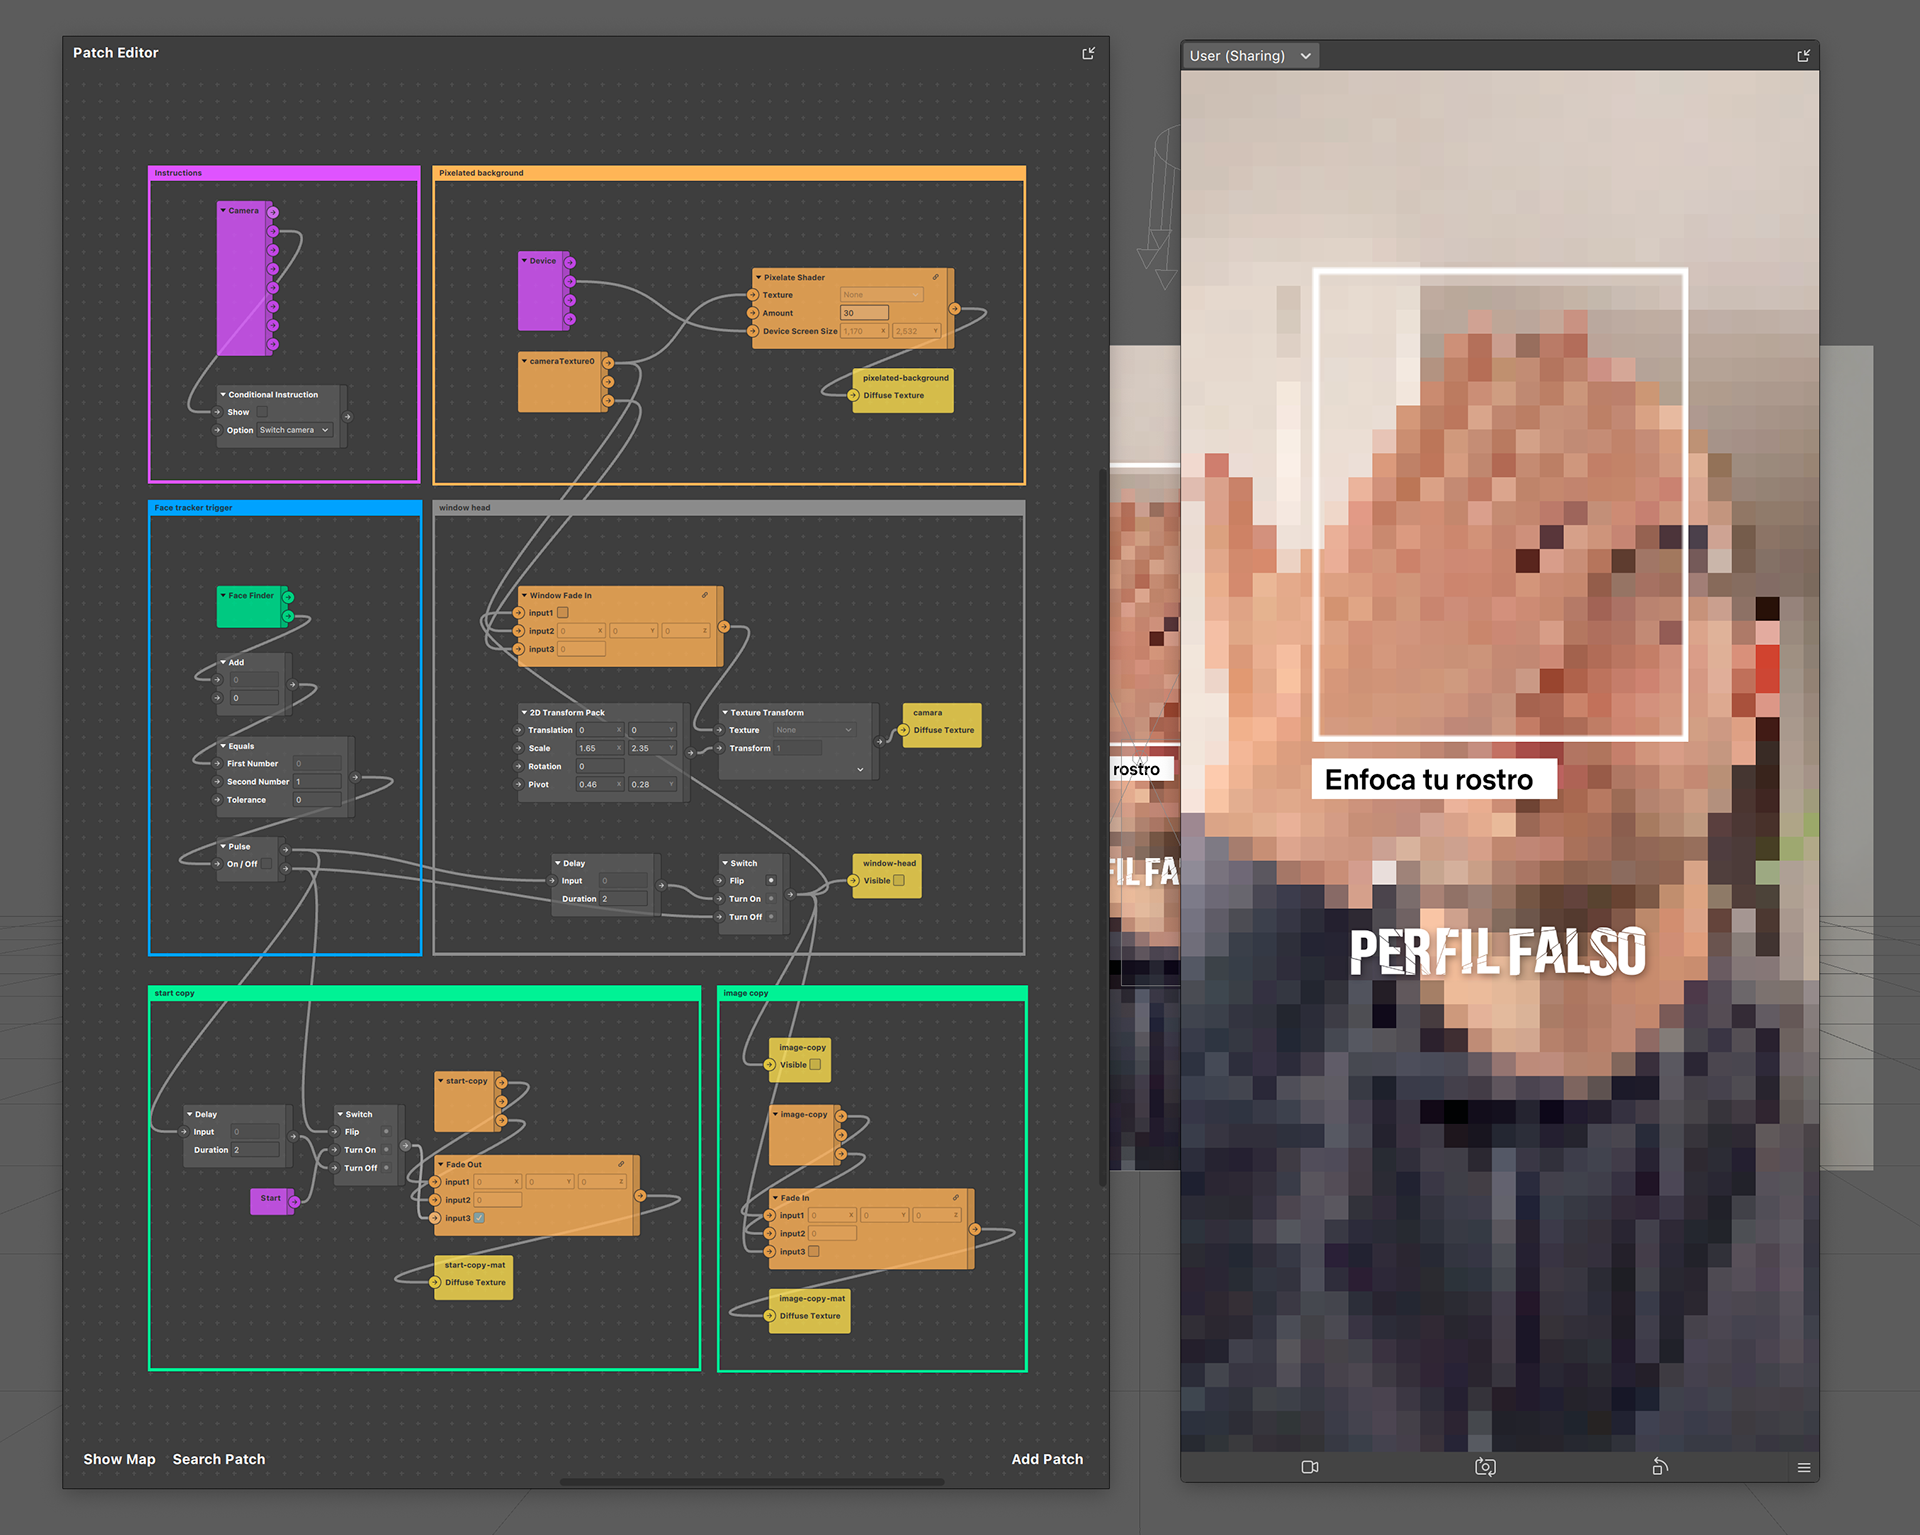Image resolution: width=1920 pixels, height=1535 pixels.
Task: Click Add Patch button
Action: point(1047,1459)
